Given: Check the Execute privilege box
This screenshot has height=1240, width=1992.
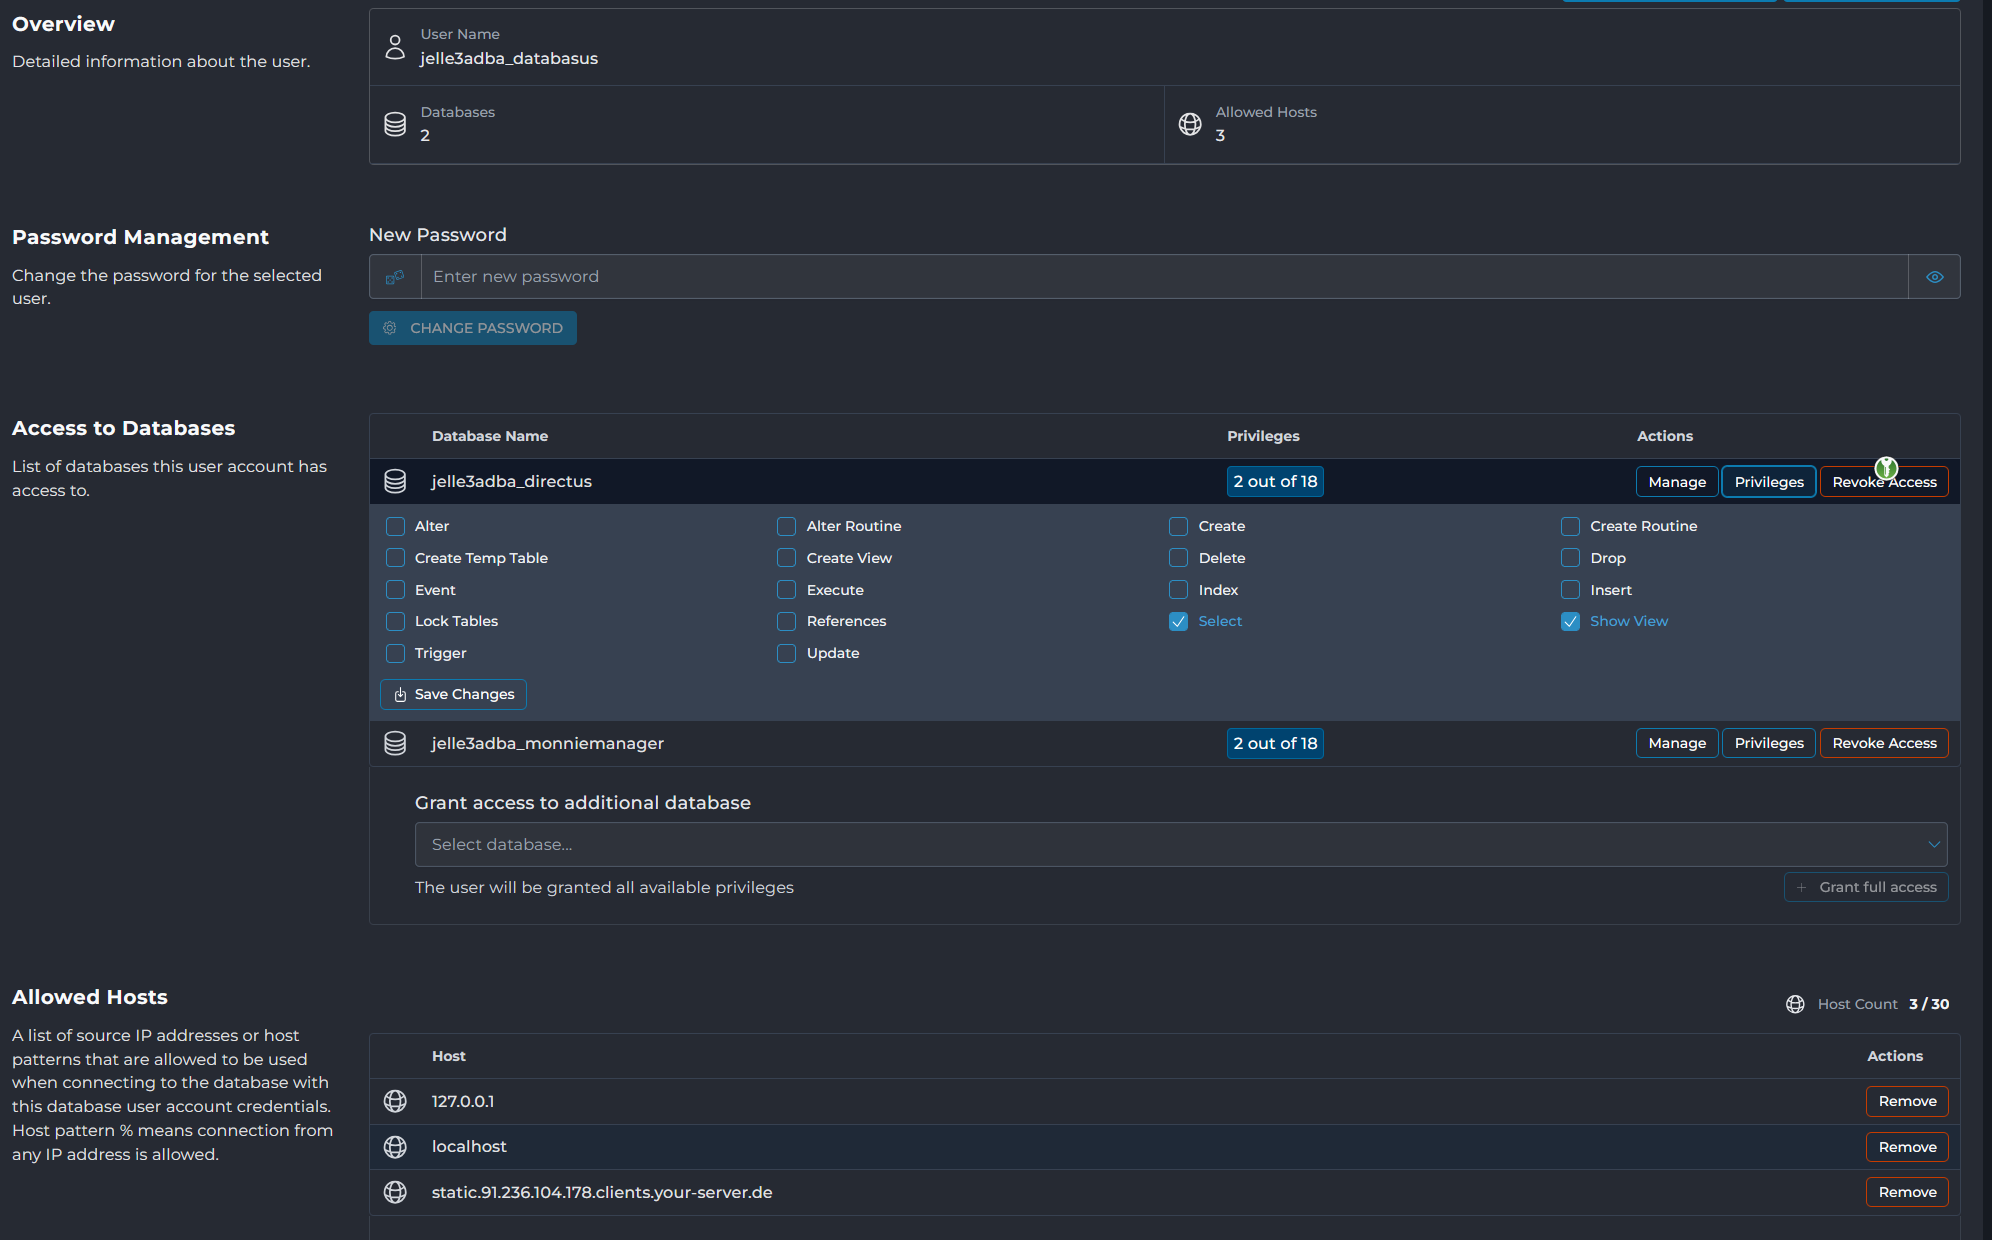Looking at the screenshot, I should (787, 590).
